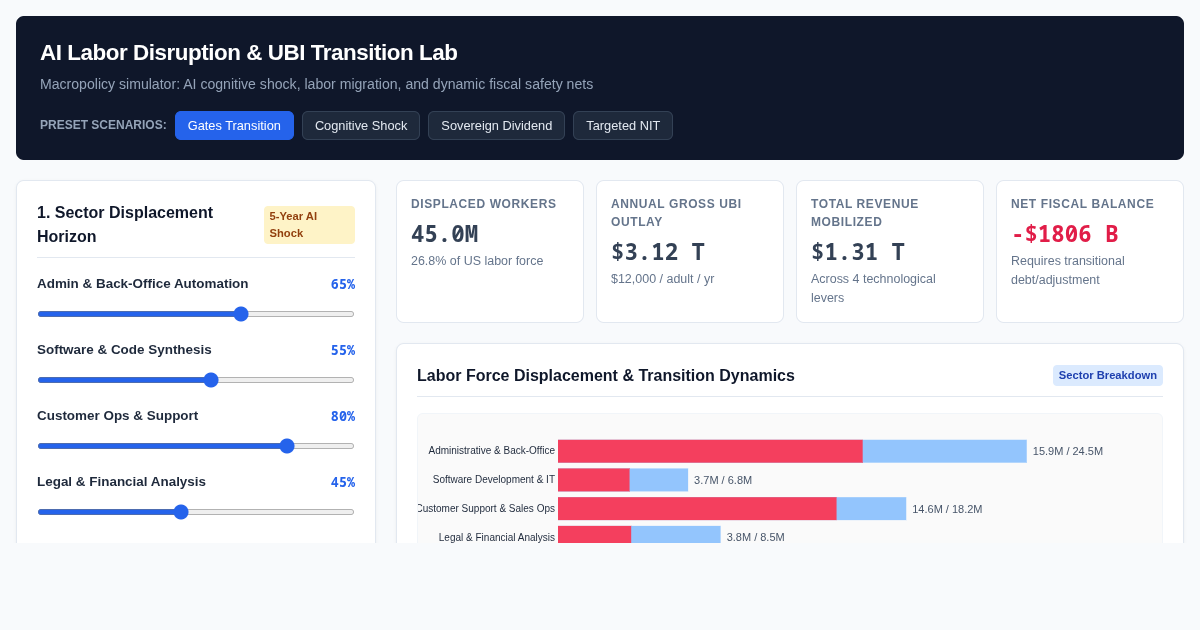
Task: Adjust Software & Code Synthesis slider
Action: point(196,380)
